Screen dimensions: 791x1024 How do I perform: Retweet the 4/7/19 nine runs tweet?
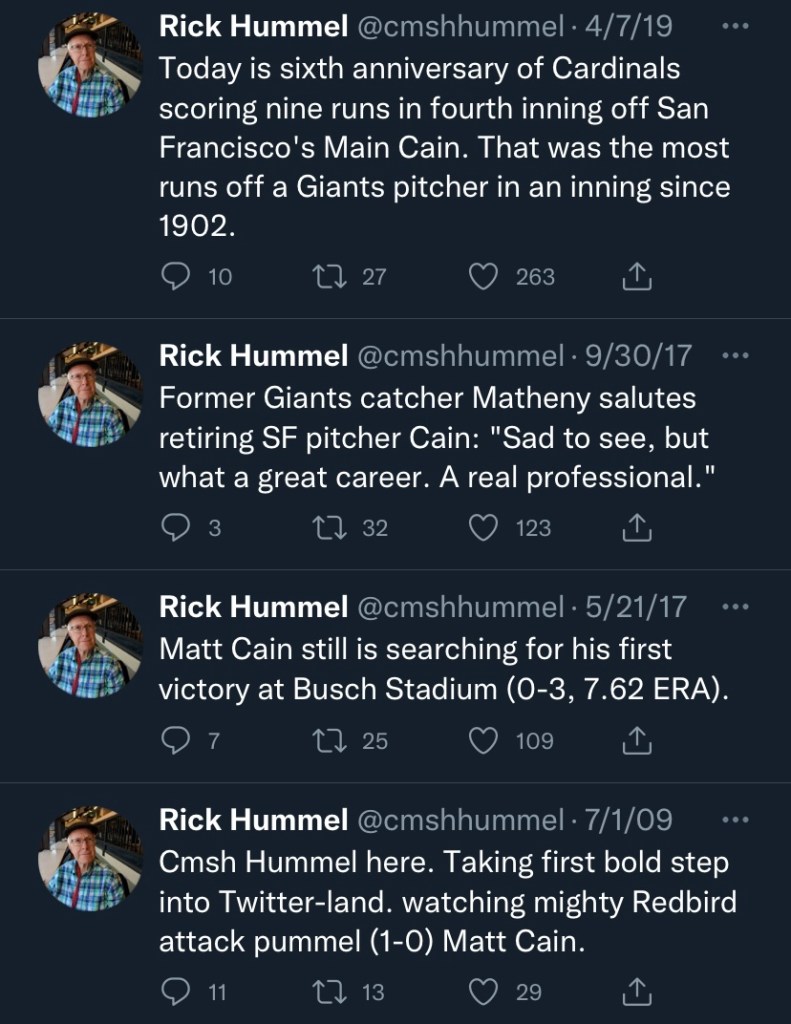(328, 277)
